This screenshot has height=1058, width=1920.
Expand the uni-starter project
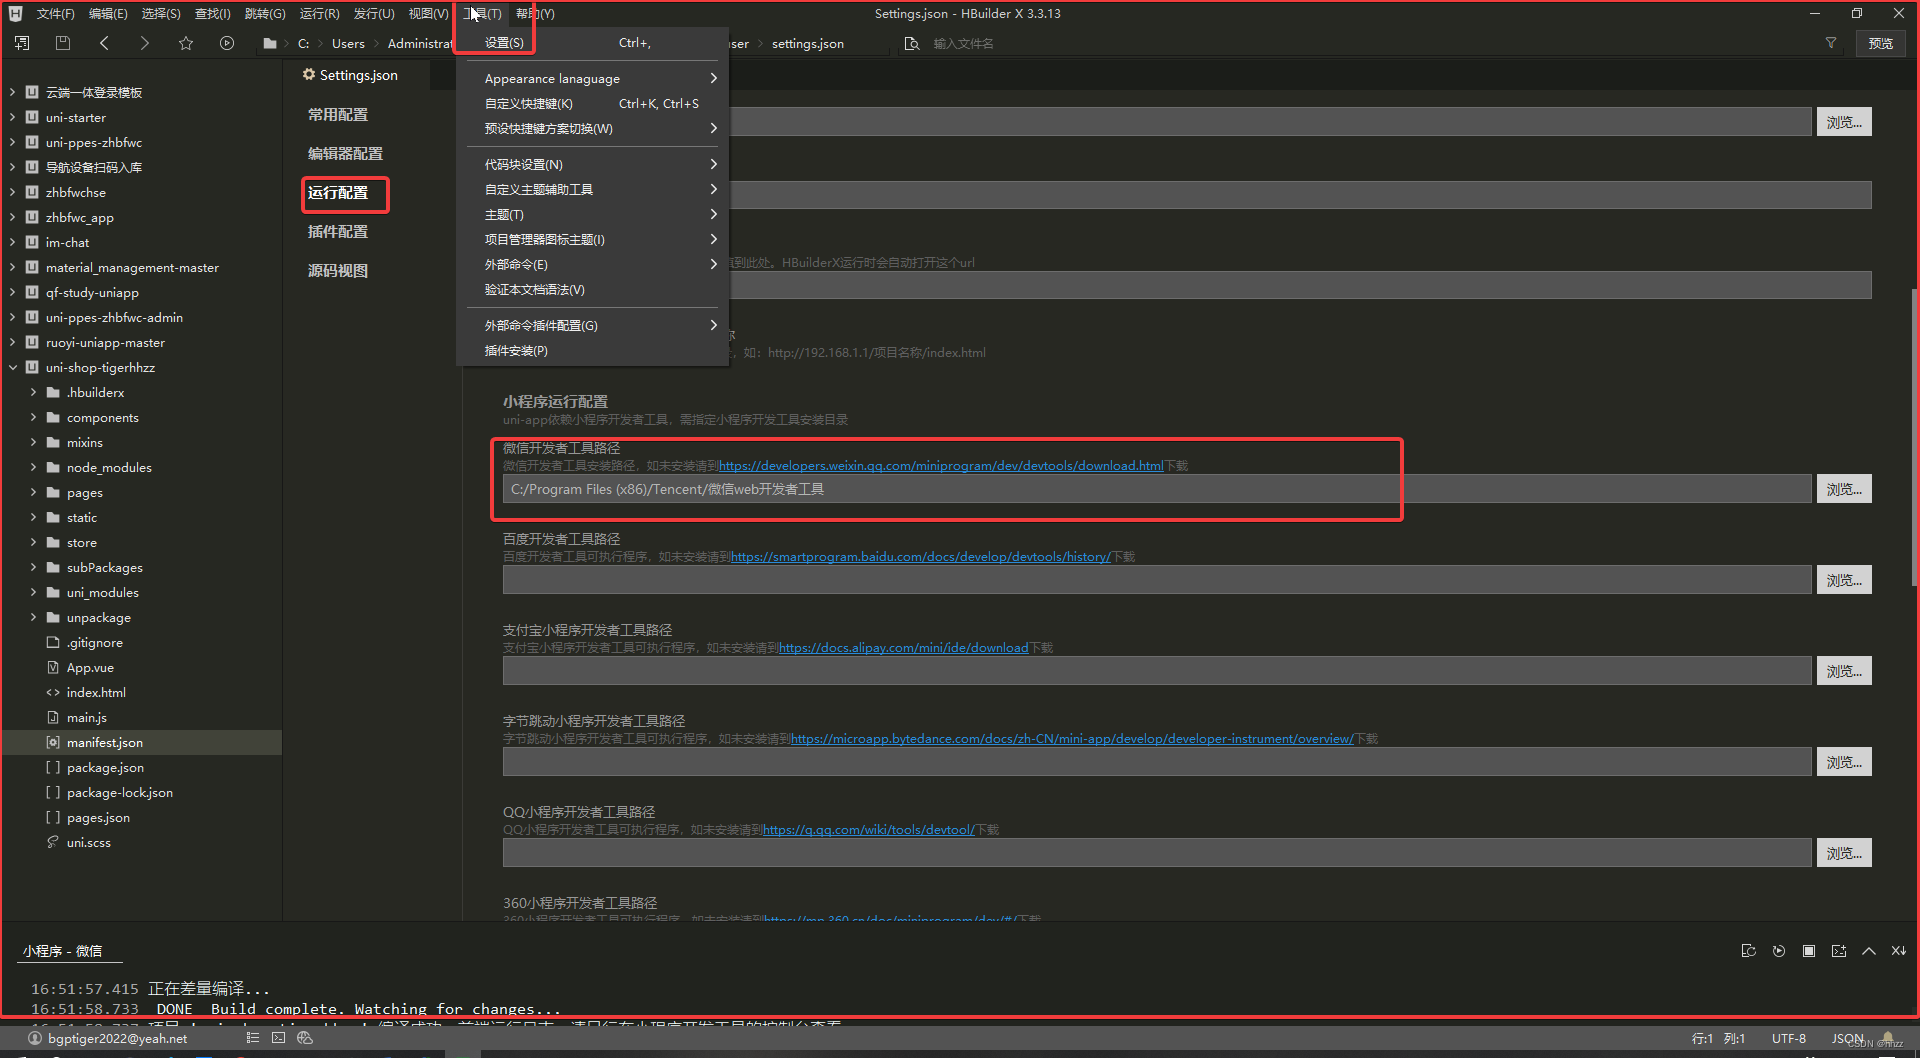coord(12,117)
